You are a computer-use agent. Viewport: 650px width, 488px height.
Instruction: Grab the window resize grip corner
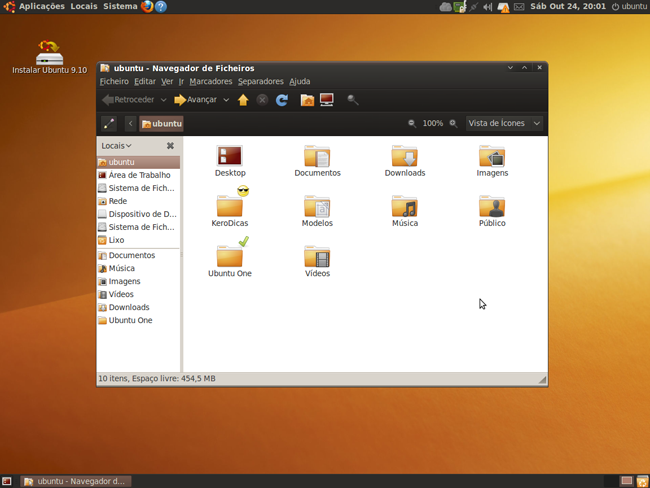click(x=542, y=379)
